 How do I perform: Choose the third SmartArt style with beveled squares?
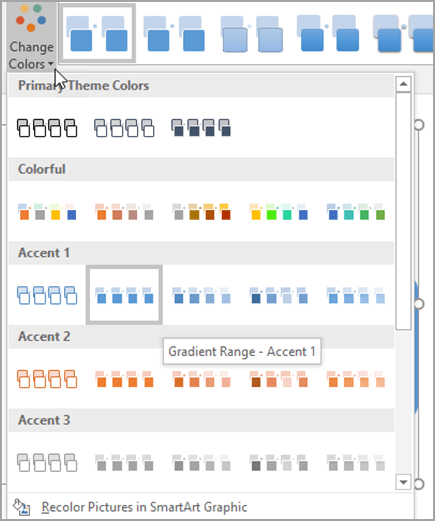click(x=252, y=34)
